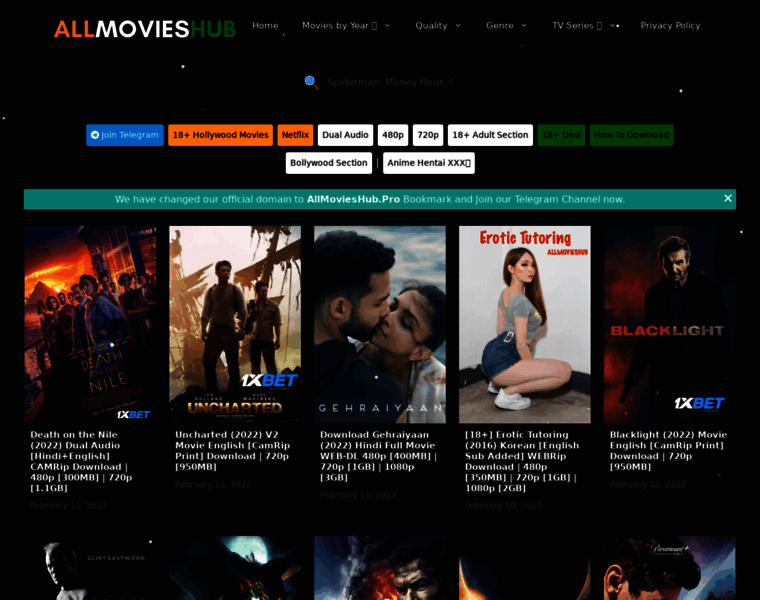Click the Blacklight (2022) title link

[x=668, y=450]
